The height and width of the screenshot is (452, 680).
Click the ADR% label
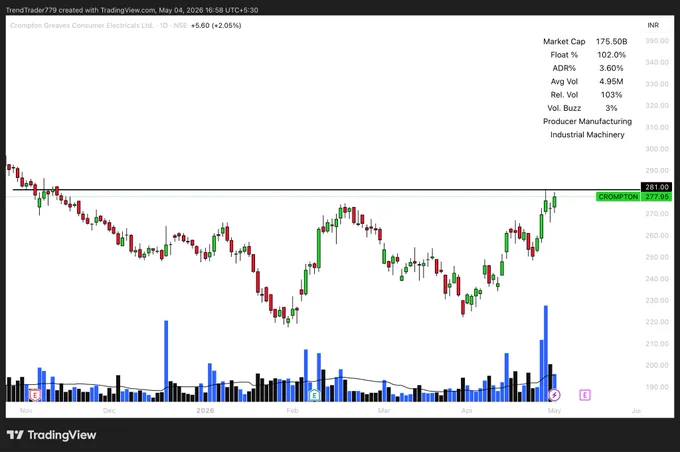564,68
